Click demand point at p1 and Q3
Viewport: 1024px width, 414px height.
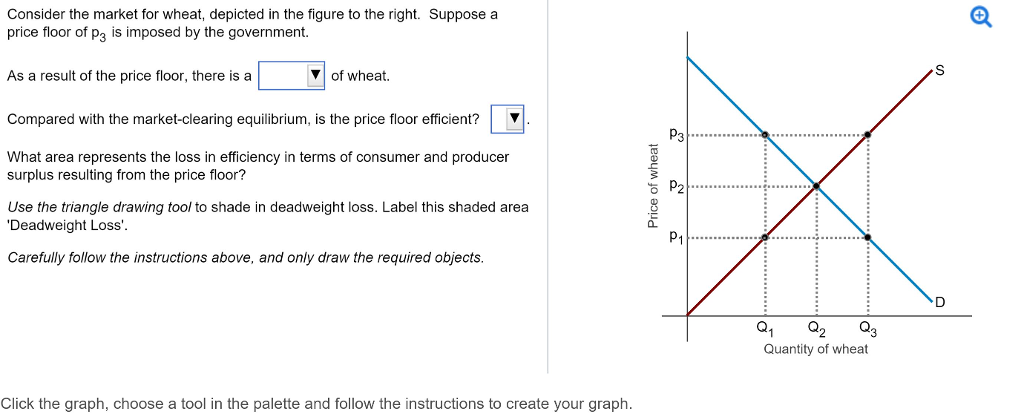tap(867, 237)
